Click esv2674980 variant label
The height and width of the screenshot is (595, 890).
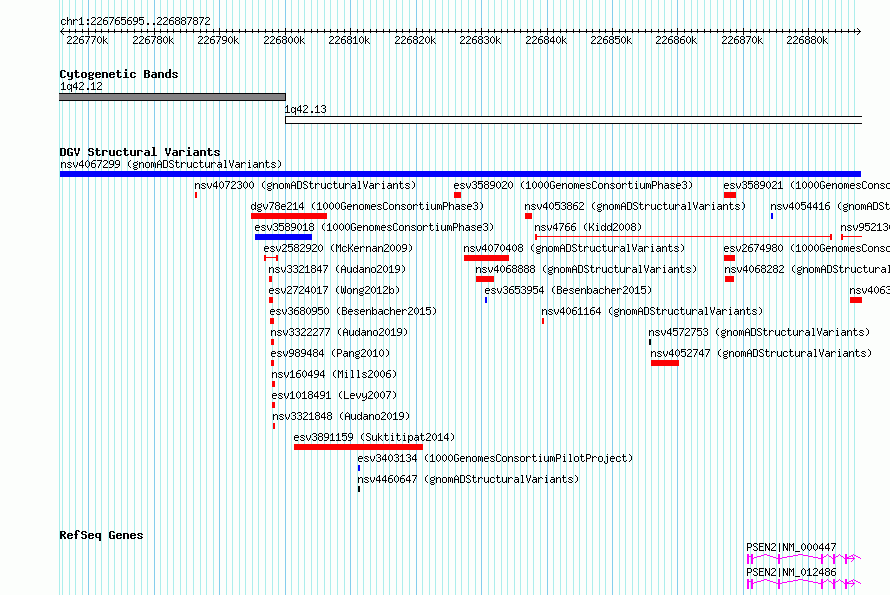(x=807, y=248)
